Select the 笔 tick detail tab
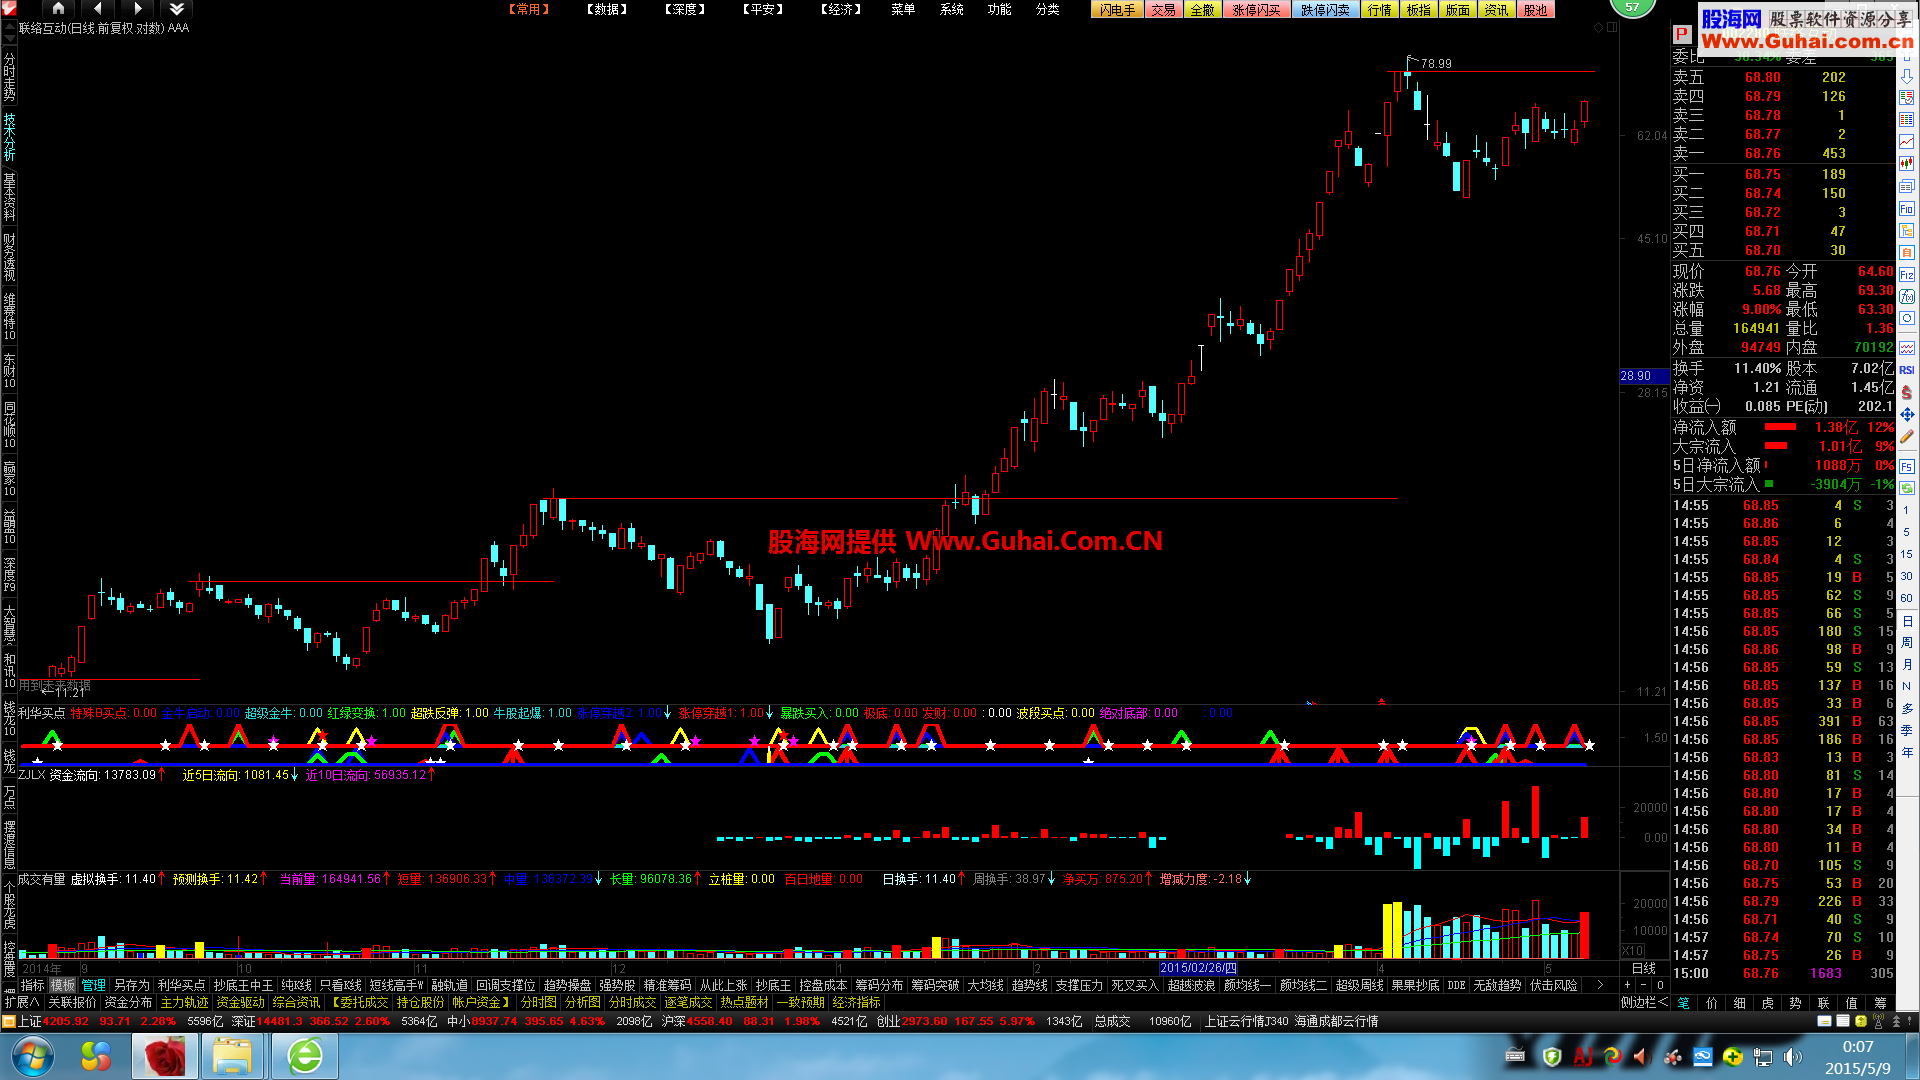Image resolution: width=1920 pixels, height=1080 pixels. 1684,1002
